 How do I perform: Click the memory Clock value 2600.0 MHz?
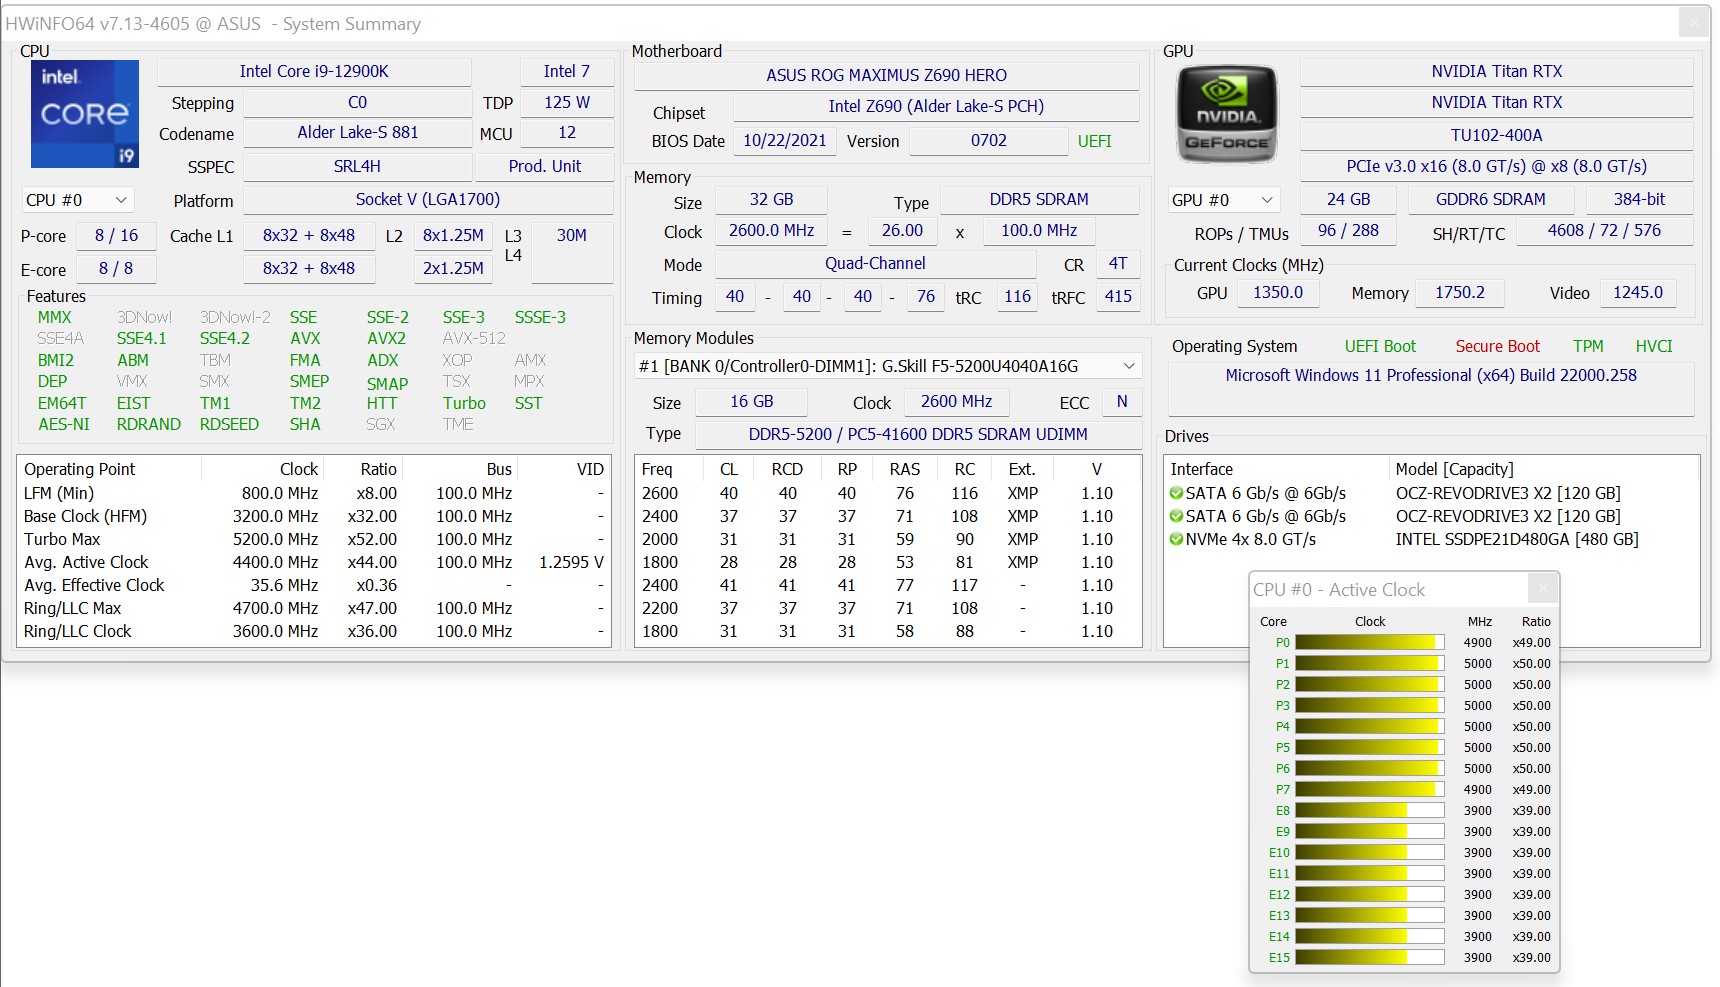click(x=772, y=231)
